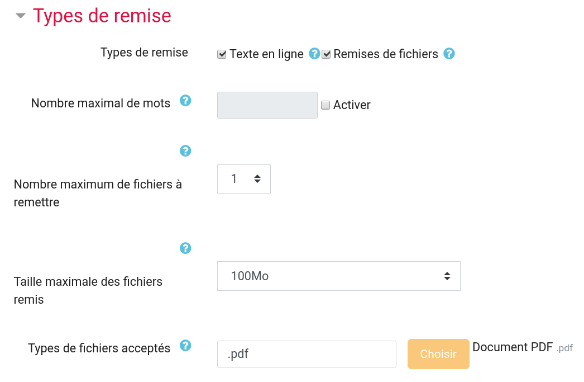Click the Activer label text
Screen dimensions: 584x382
coord(352,105)
